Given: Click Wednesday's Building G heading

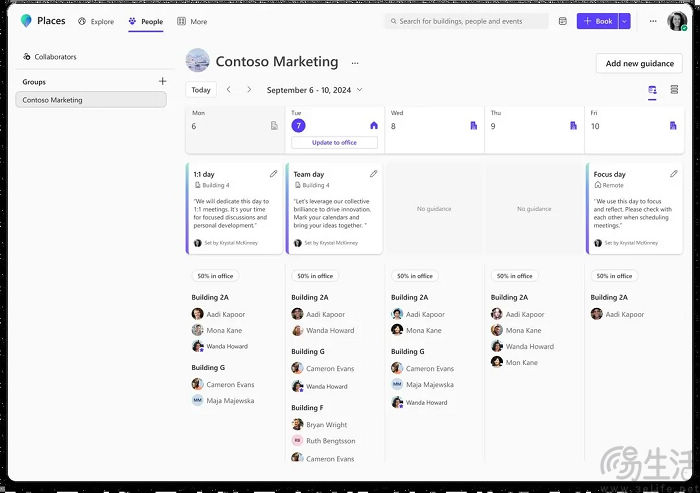Looking at the screenshot, I should click(x=408, y=351).
